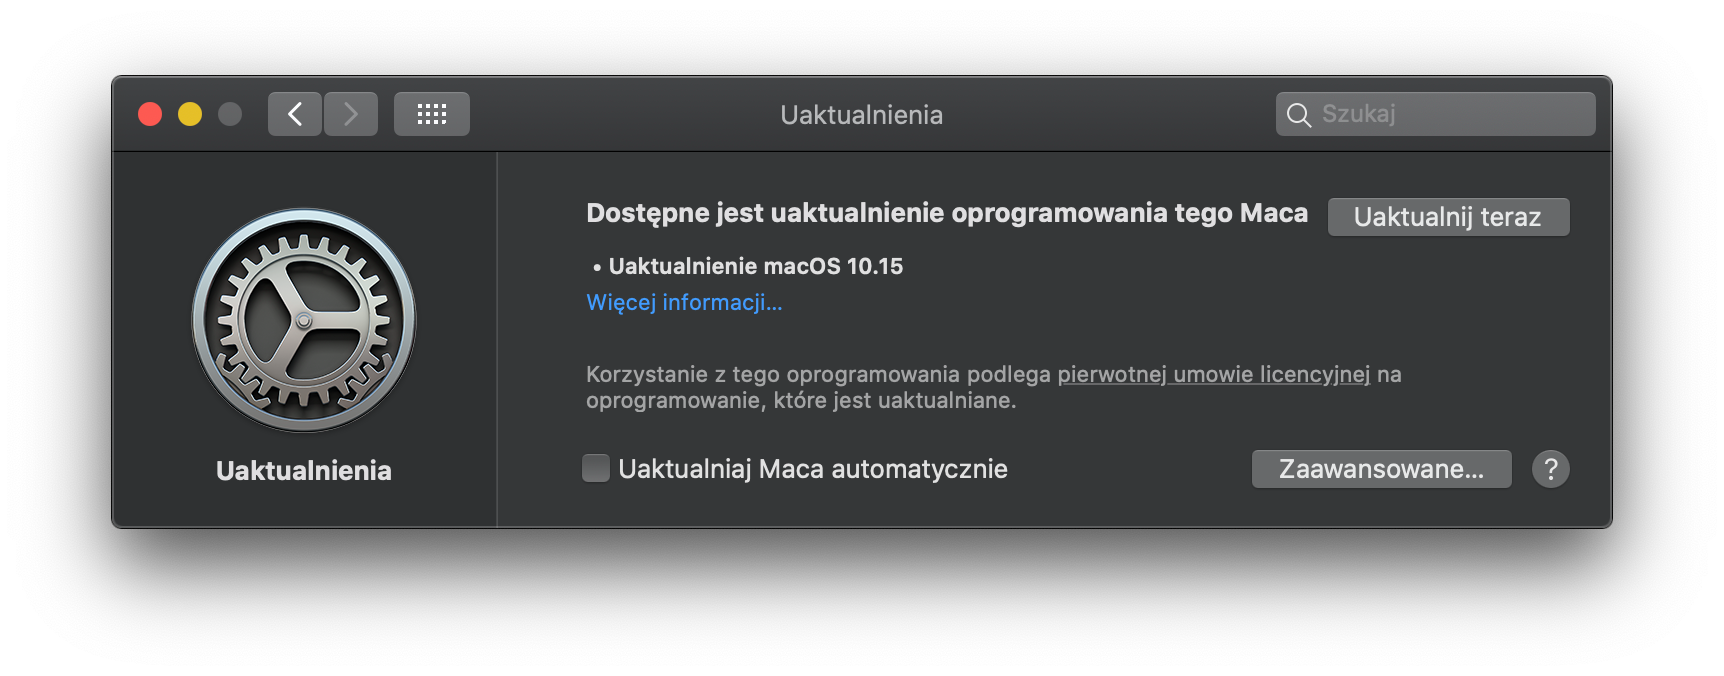Viewport: 1724px width, 676px height.
Task: Click the Uaktualnienia window title
Action: 861,115
